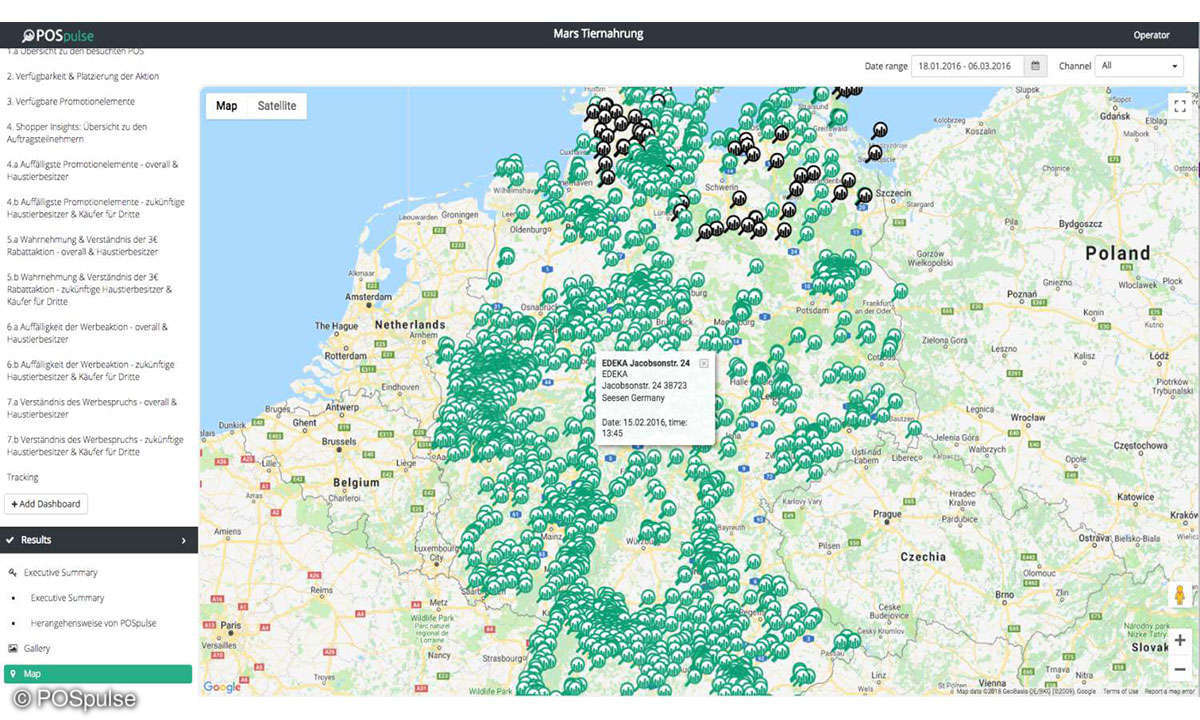Click the Google logo on map
Image resolution: width=1200 pixels, height=720 pixels.
[x=222, y=686]
